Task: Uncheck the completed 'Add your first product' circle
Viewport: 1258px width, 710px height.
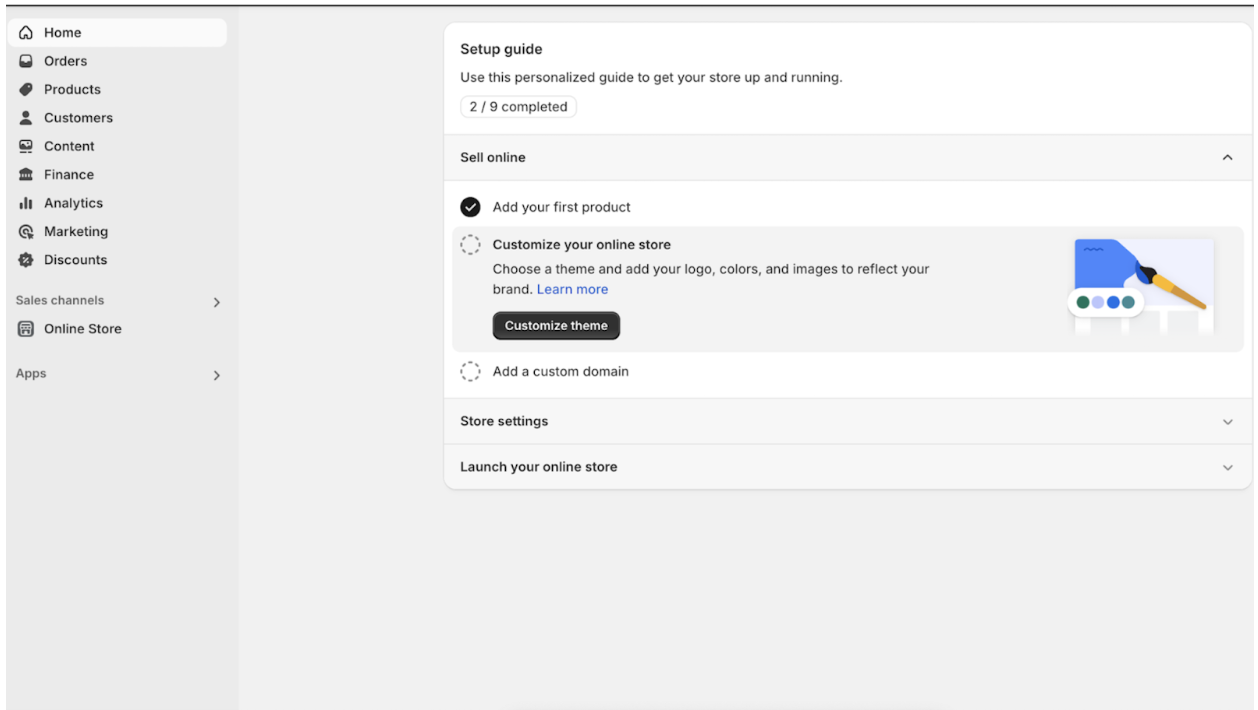Action: tap(470, 207)
